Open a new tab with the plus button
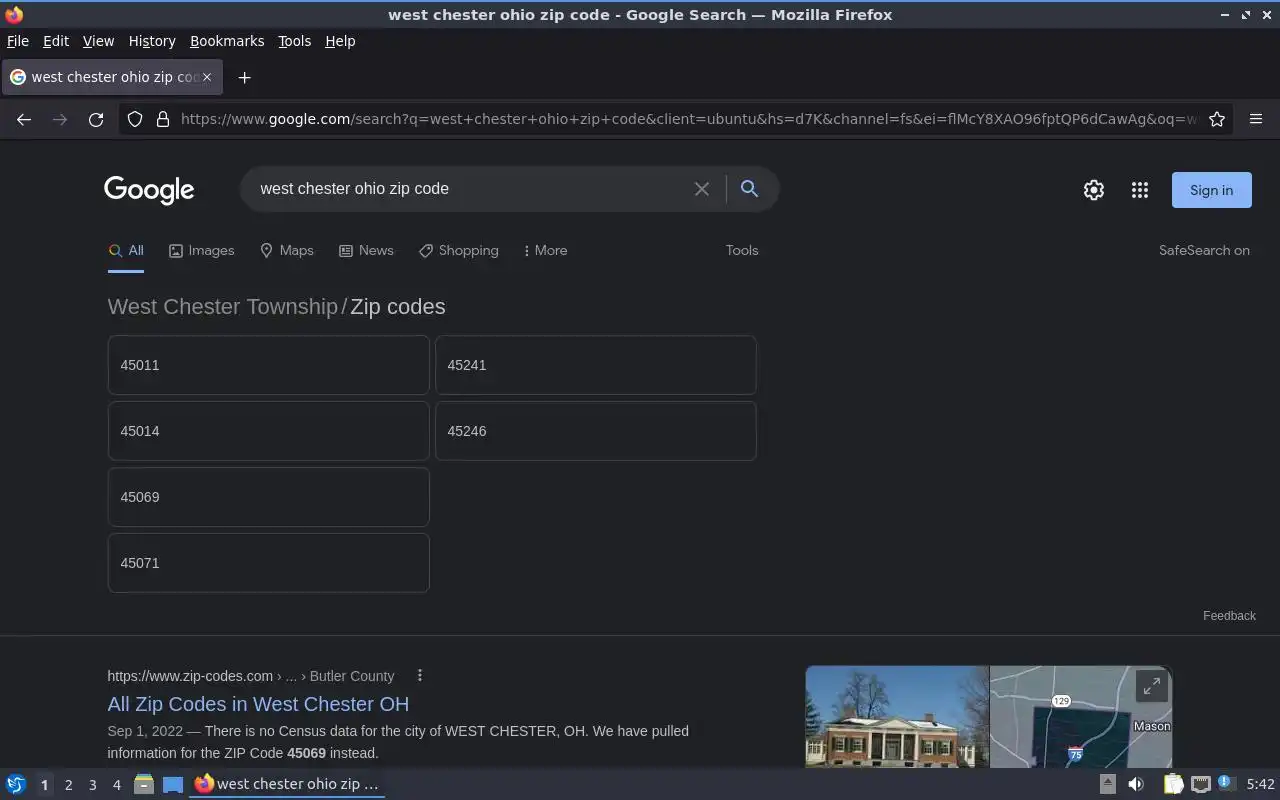The height and width of the screenshot is (800, 1280). coord(244,77)
